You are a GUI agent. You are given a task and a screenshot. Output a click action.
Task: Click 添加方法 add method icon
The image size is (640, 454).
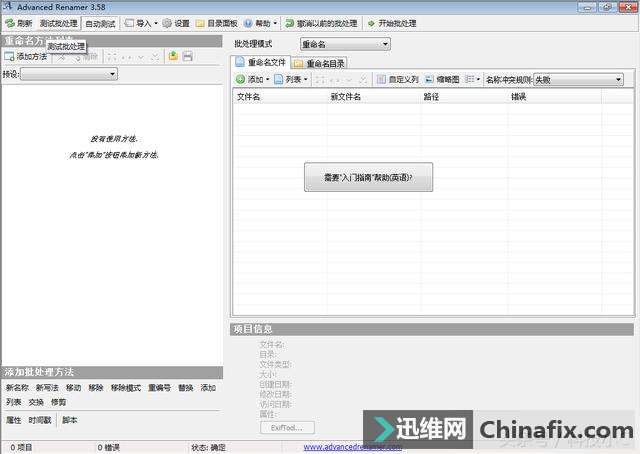9,57
